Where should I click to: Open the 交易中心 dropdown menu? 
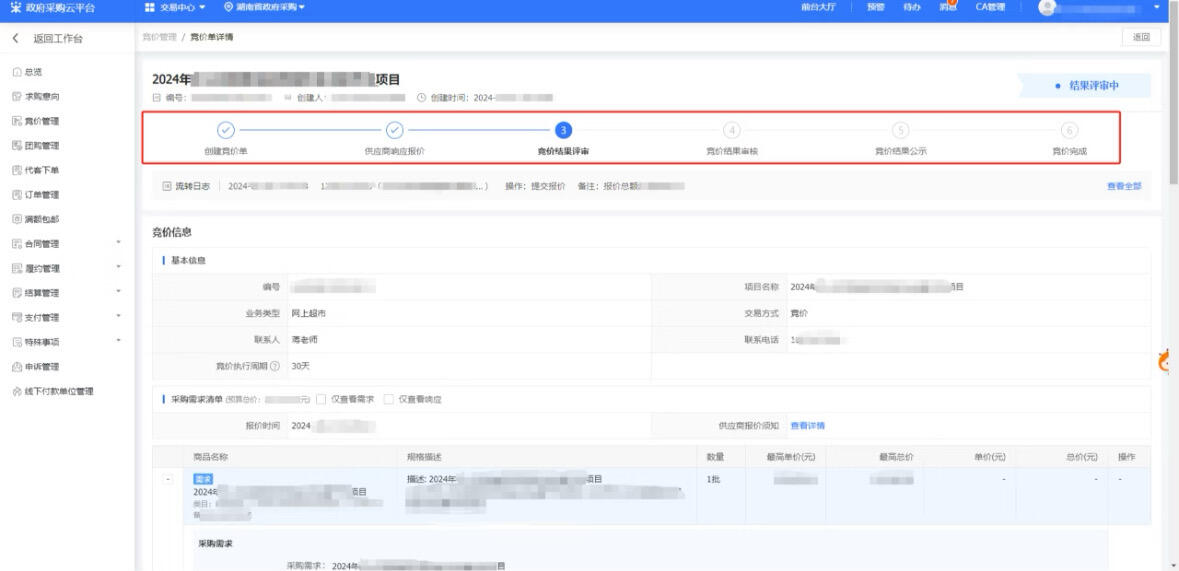tap(174, 7)
